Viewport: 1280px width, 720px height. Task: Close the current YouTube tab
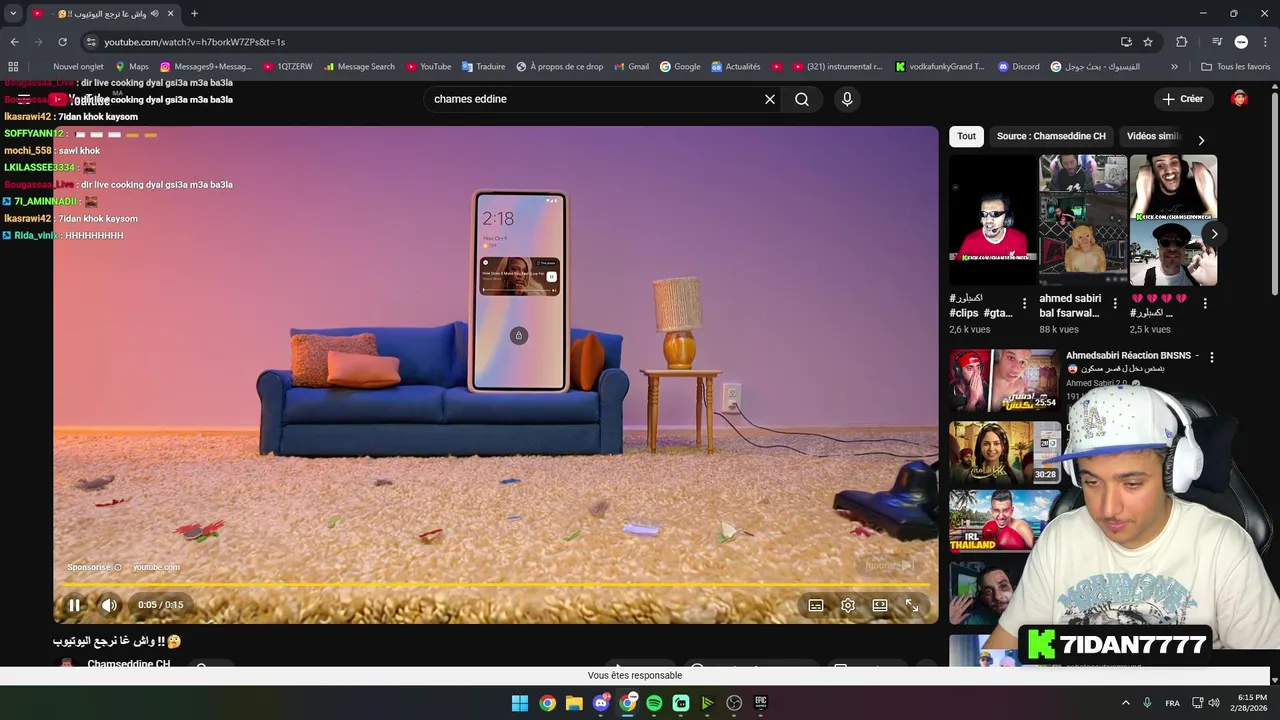click(x=170, y=14)
